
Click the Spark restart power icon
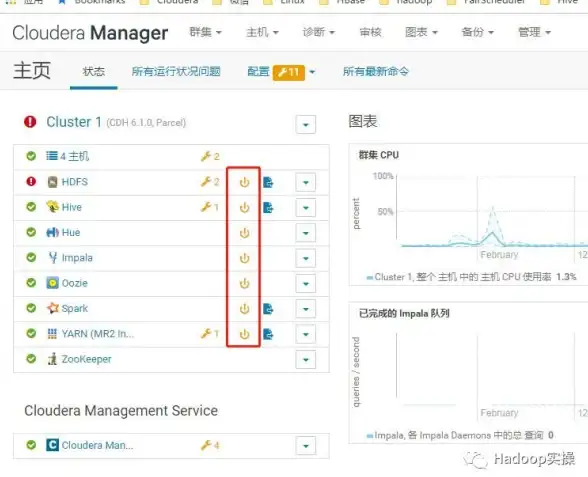244,309
